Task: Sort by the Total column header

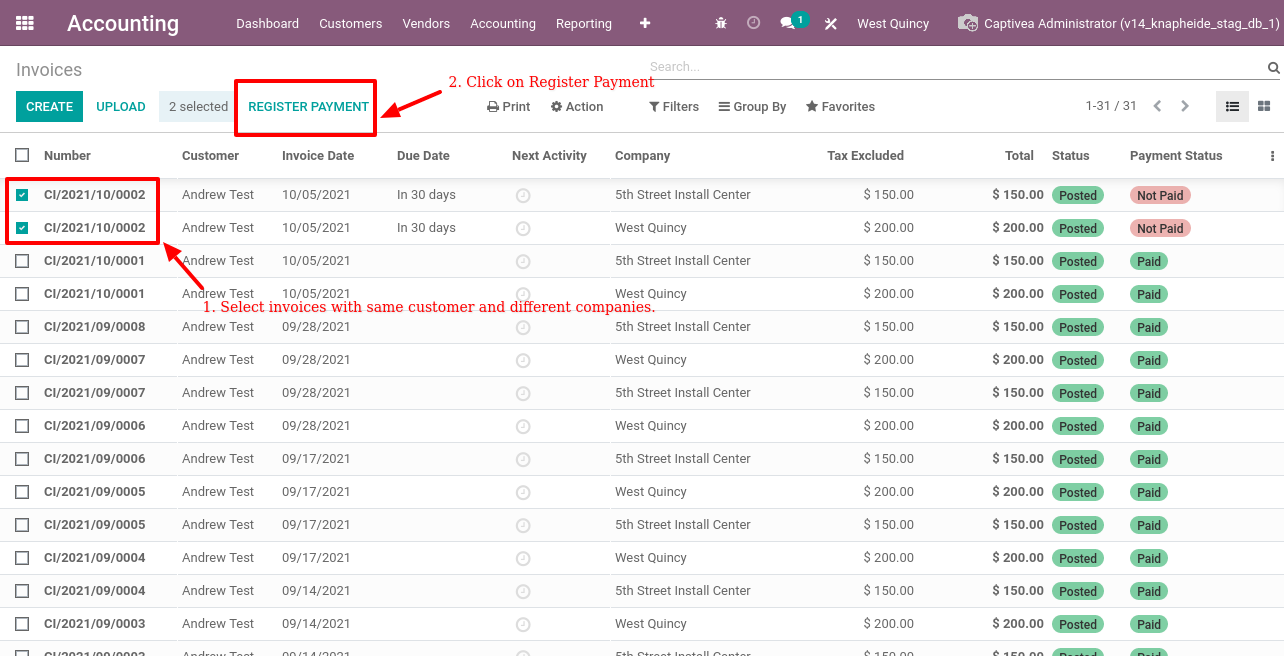Action: [1019, 156]
